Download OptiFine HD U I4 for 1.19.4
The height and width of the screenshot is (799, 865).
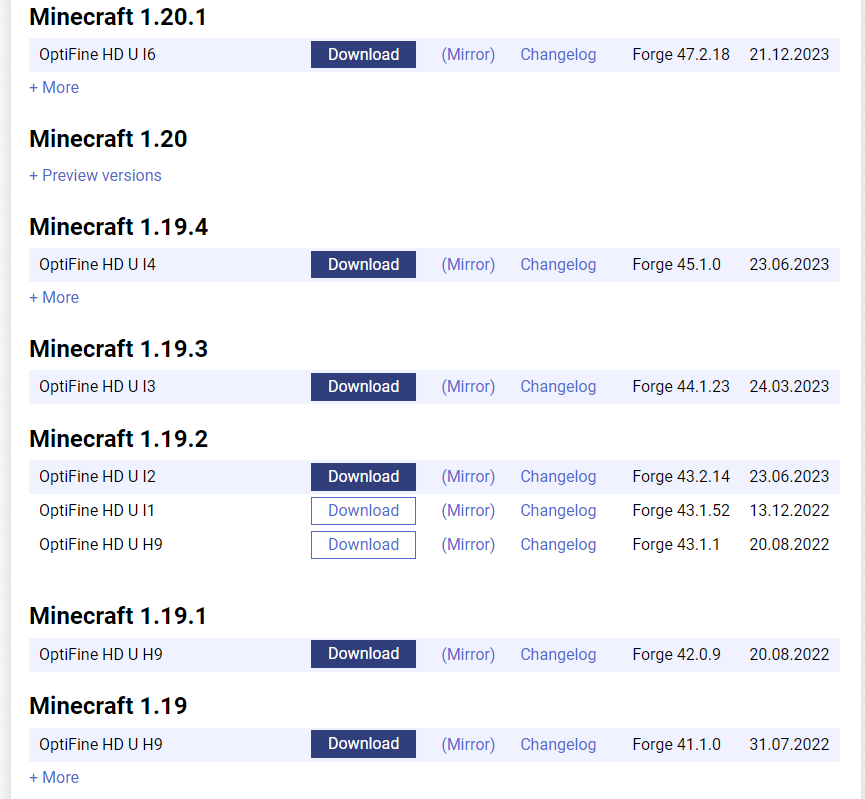363,264
